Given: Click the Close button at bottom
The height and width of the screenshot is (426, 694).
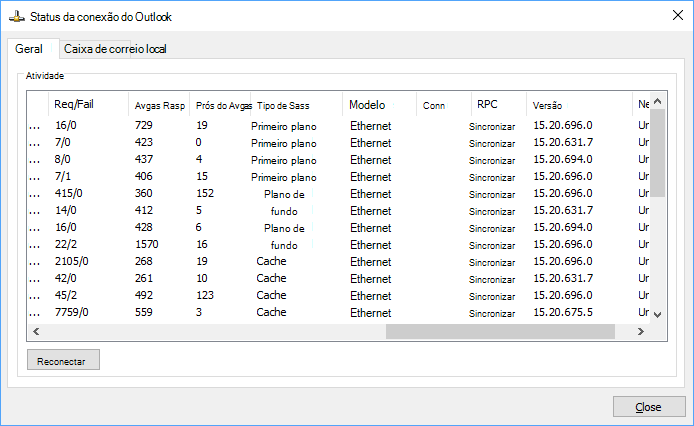Looking at the screenshot, I should (x=649, y=407).
